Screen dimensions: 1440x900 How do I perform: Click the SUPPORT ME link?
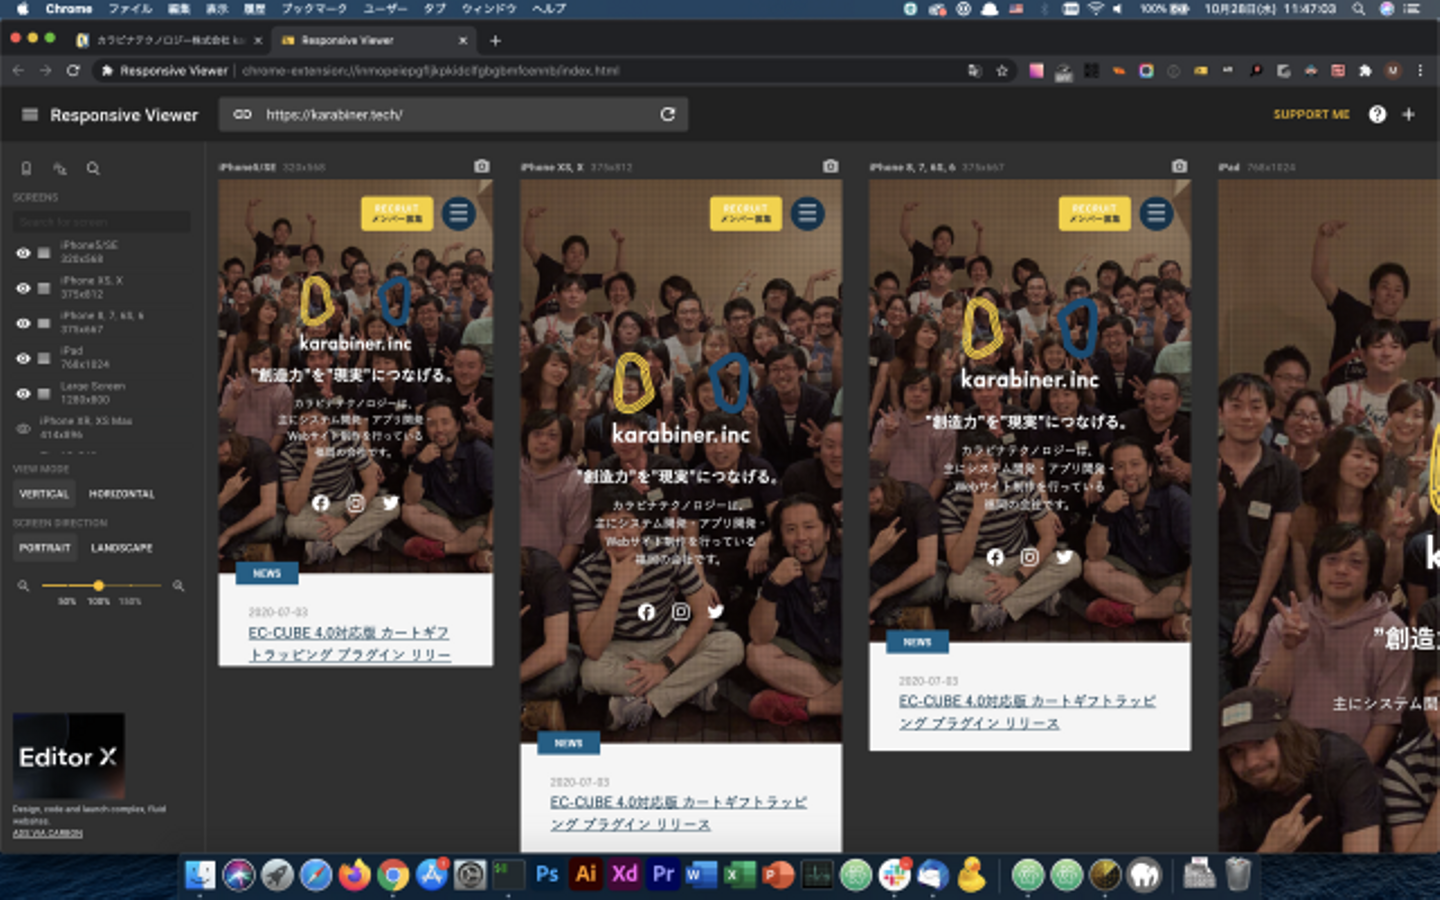click(1311, 115)
